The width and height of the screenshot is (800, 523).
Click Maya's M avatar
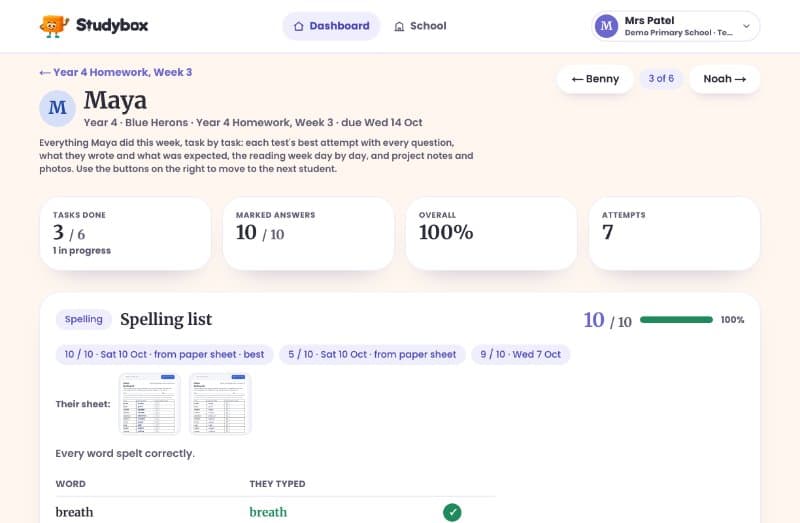(58, 108)
